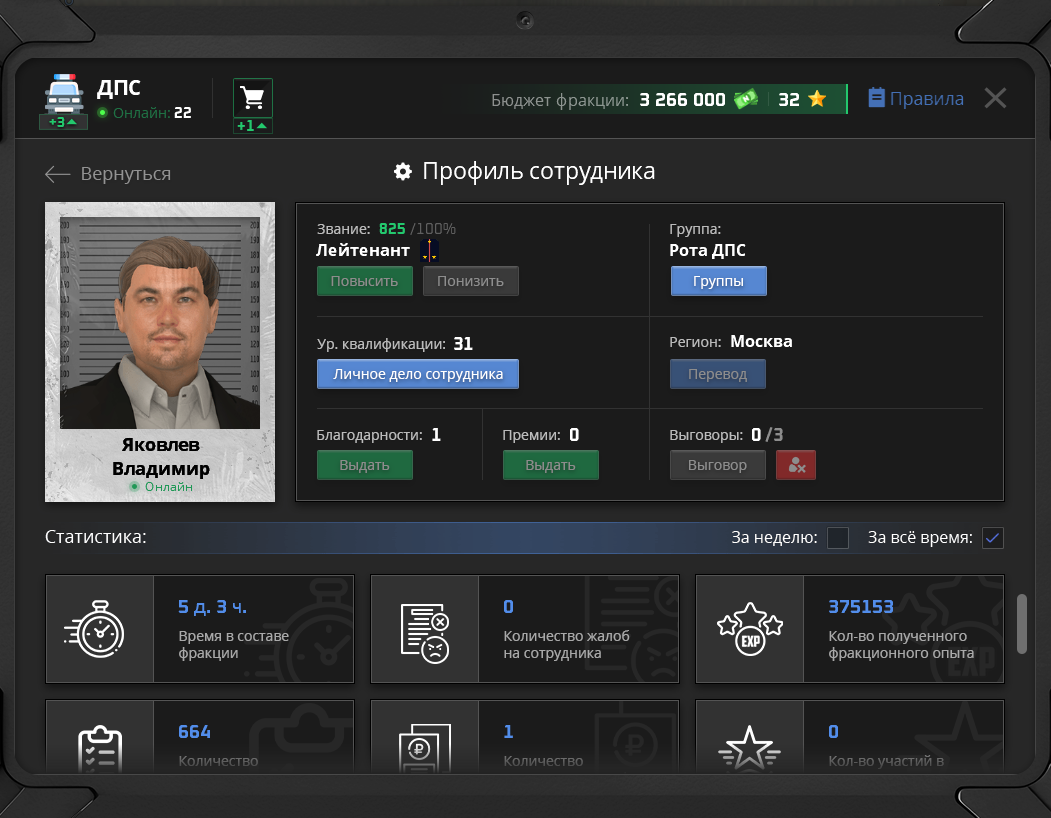The height and width of the screenshot is (818, 1051).
Task: Click the 825 rank progress value
Action: click(392, 229)
